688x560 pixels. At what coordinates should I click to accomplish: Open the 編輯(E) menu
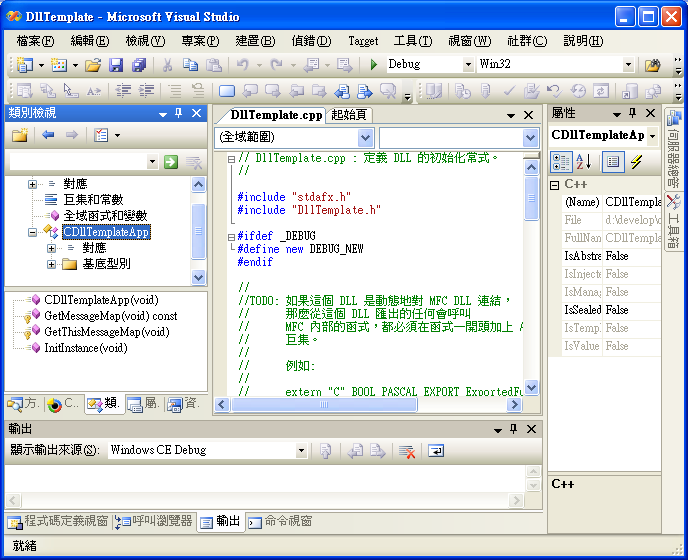point(90,41)
